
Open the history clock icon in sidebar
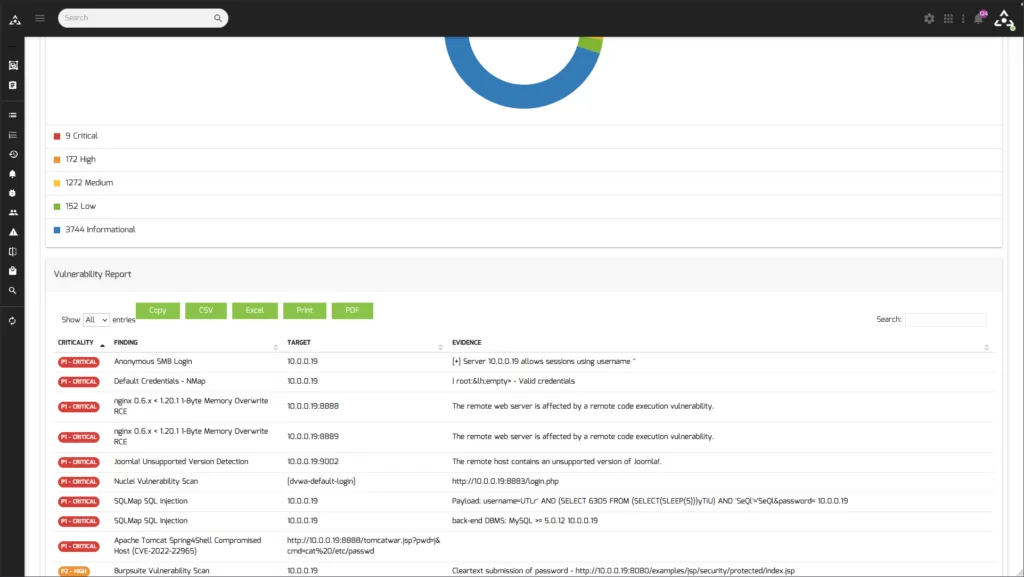[x=13, y=155]
